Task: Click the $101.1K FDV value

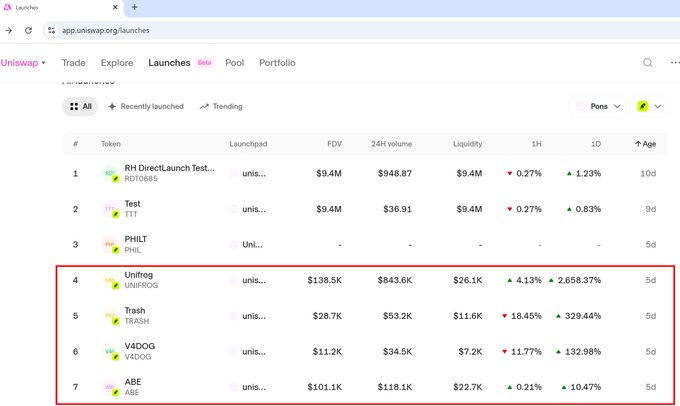Action: pos(324,387)
